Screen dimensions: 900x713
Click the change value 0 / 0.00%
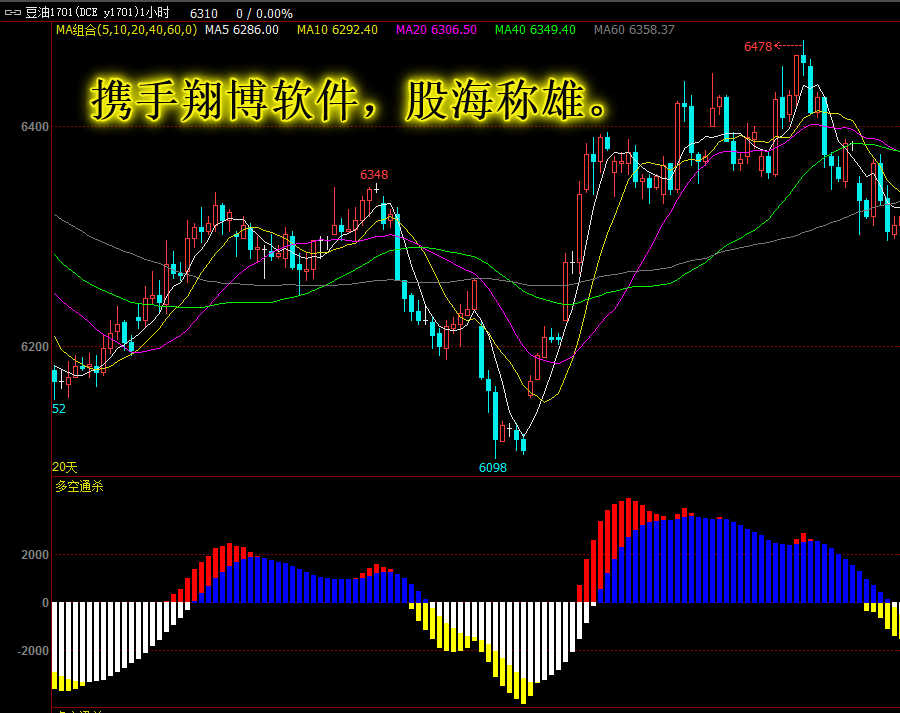[x=264, y=13]
